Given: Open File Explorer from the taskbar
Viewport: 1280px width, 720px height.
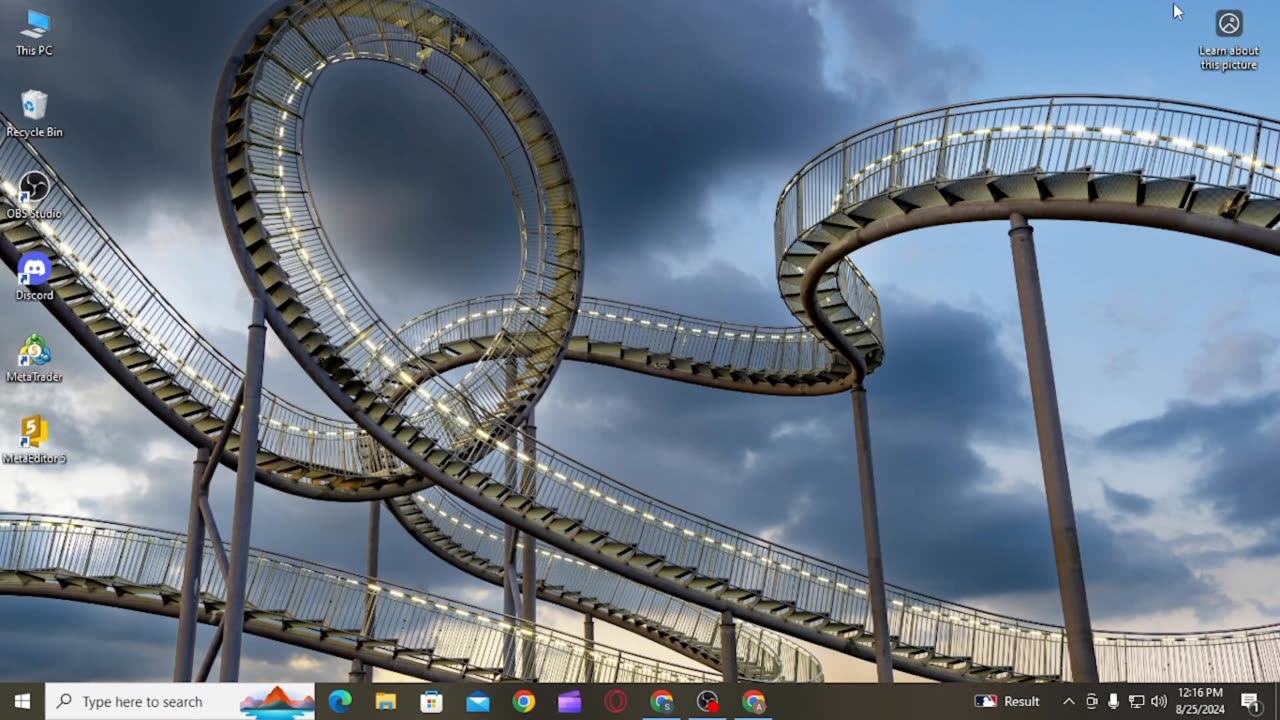Looking at the screenshot, I should [386, 702].
